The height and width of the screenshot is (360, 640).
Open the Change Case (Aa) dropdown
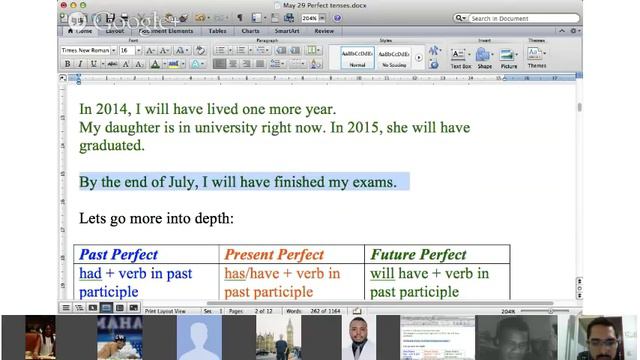(x=181, y=51)
